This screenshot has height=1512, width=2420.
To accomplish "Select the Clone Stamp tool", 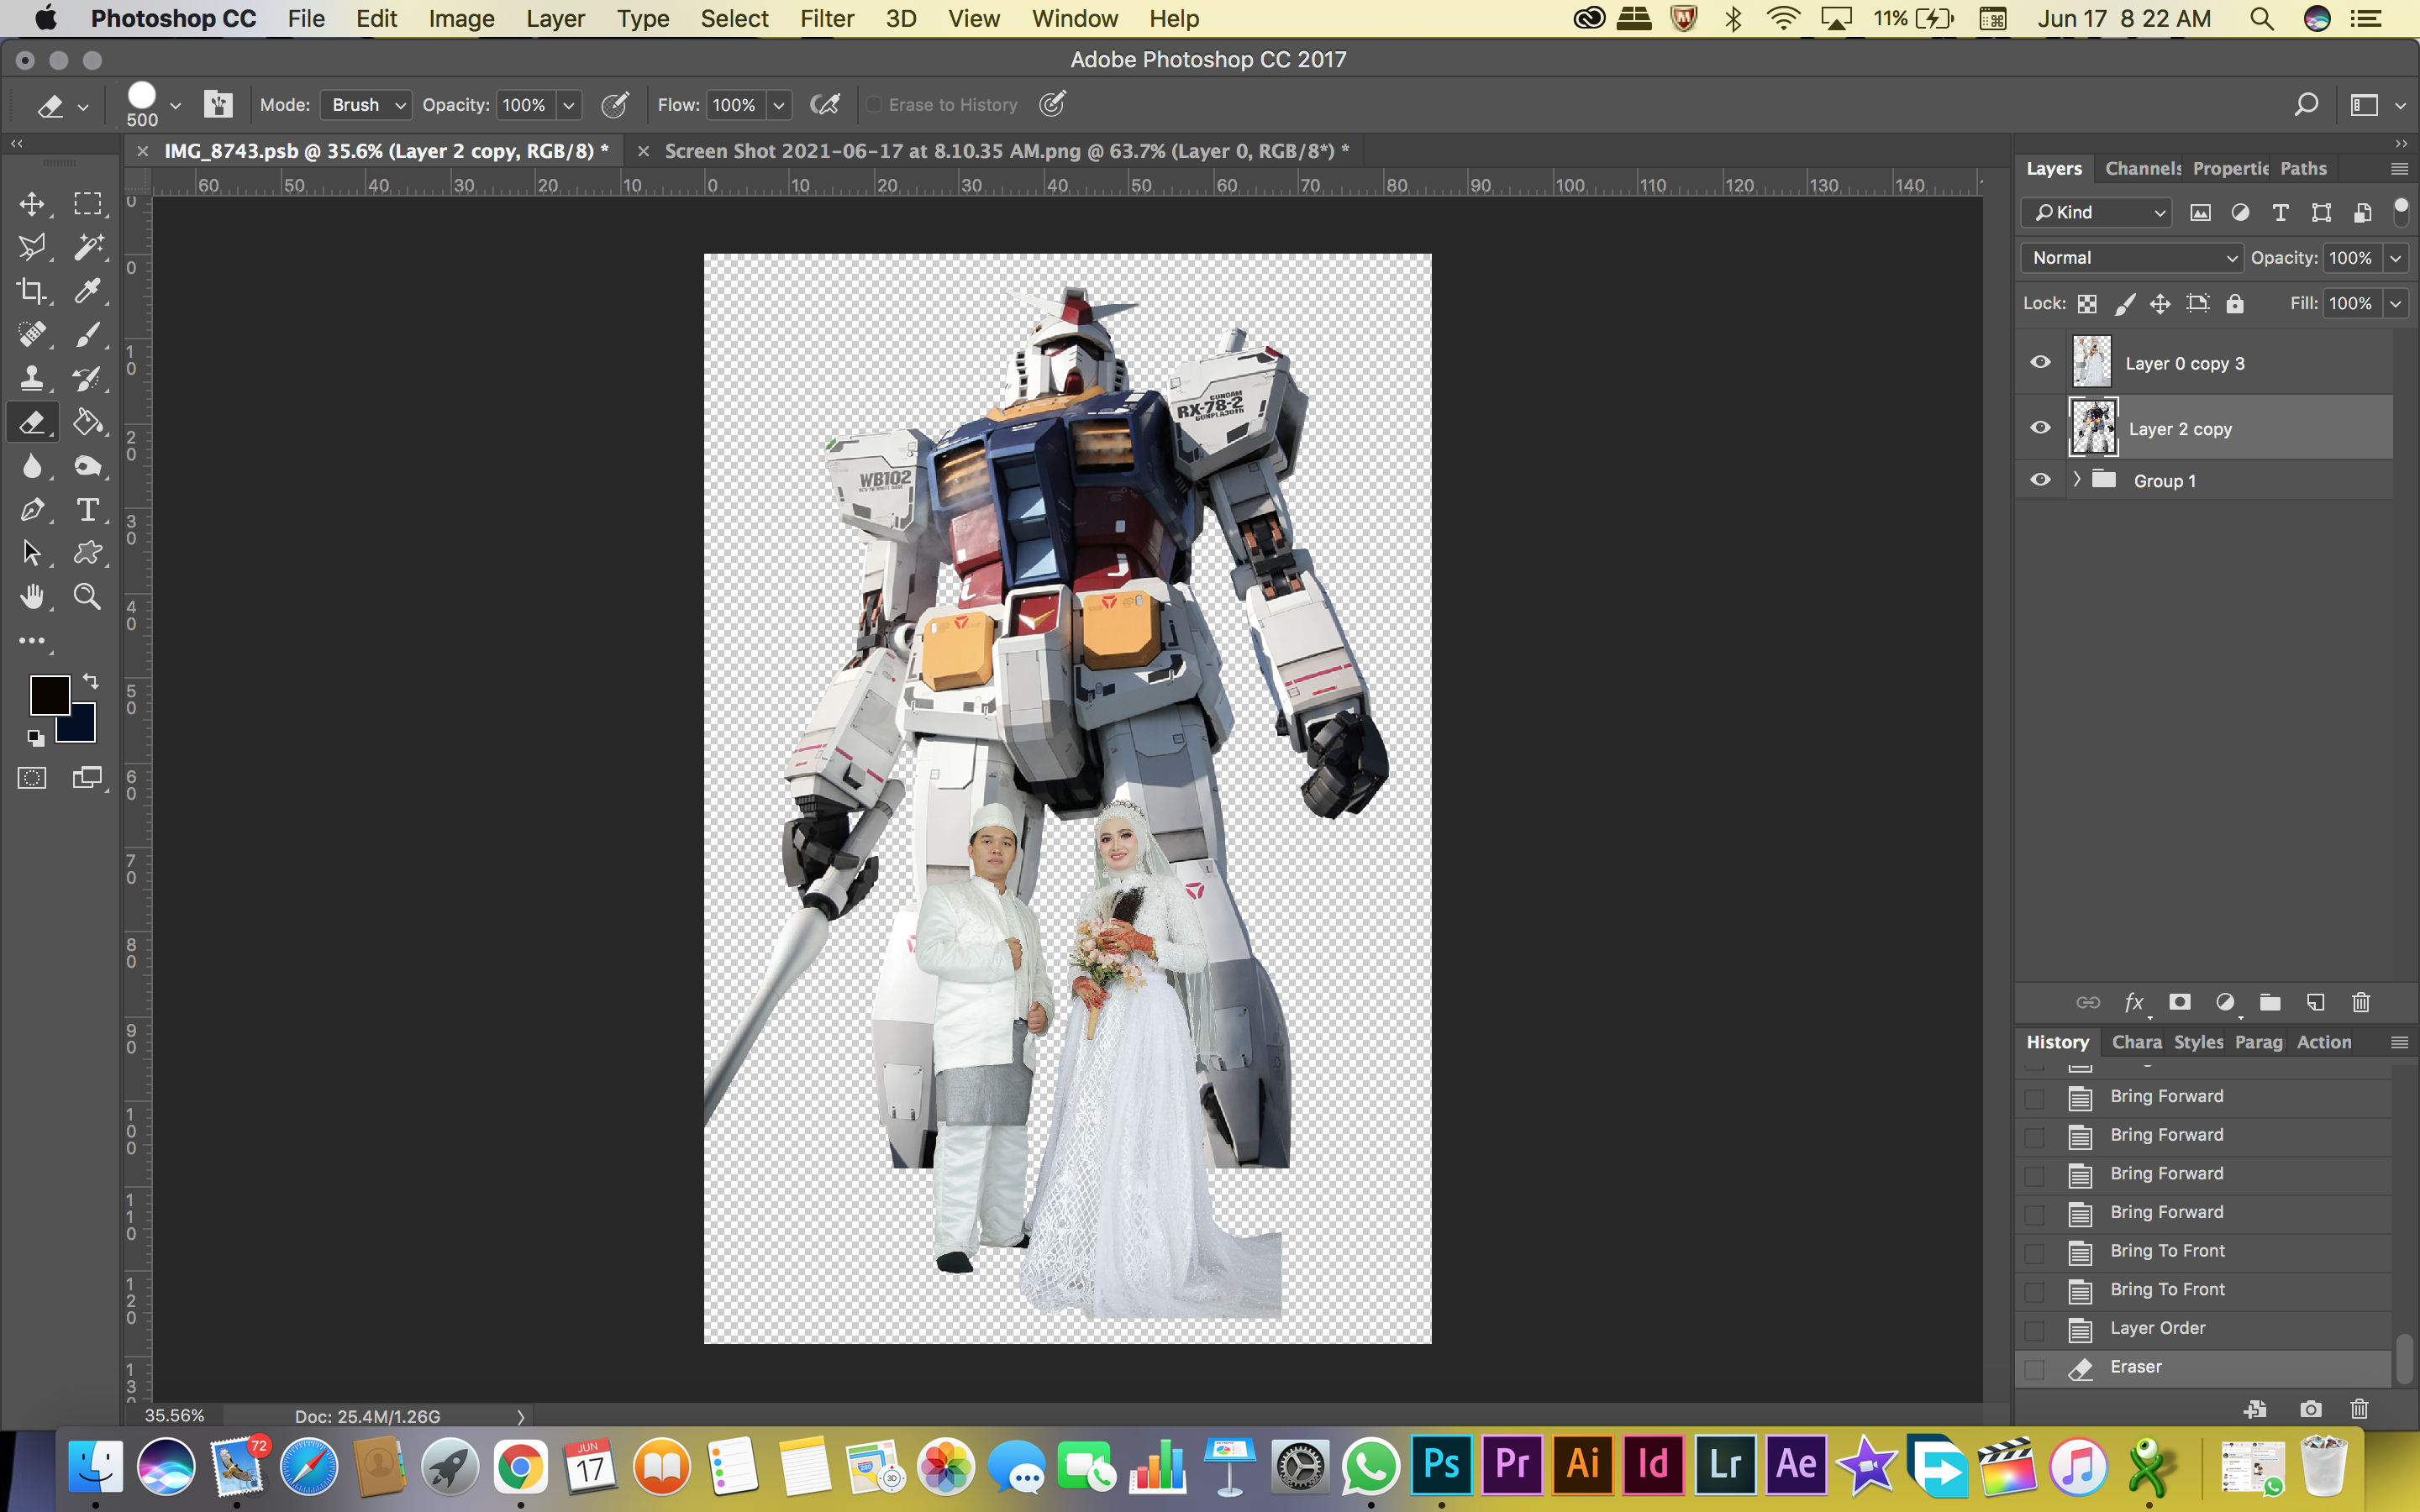I will 32,378.
